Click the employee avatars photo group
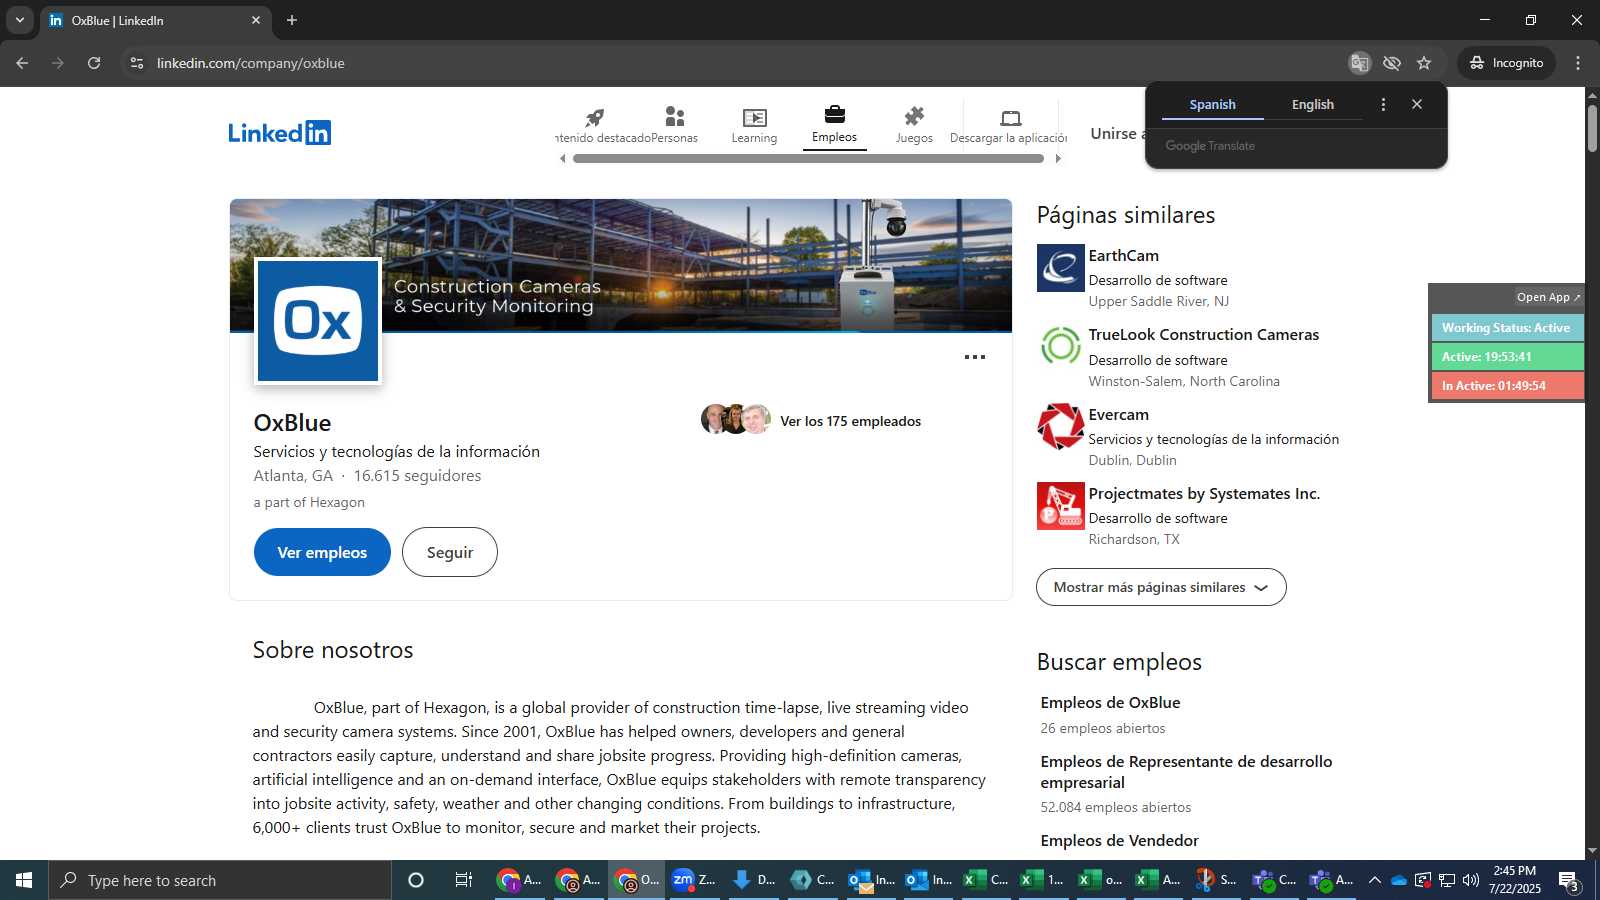 736,419
